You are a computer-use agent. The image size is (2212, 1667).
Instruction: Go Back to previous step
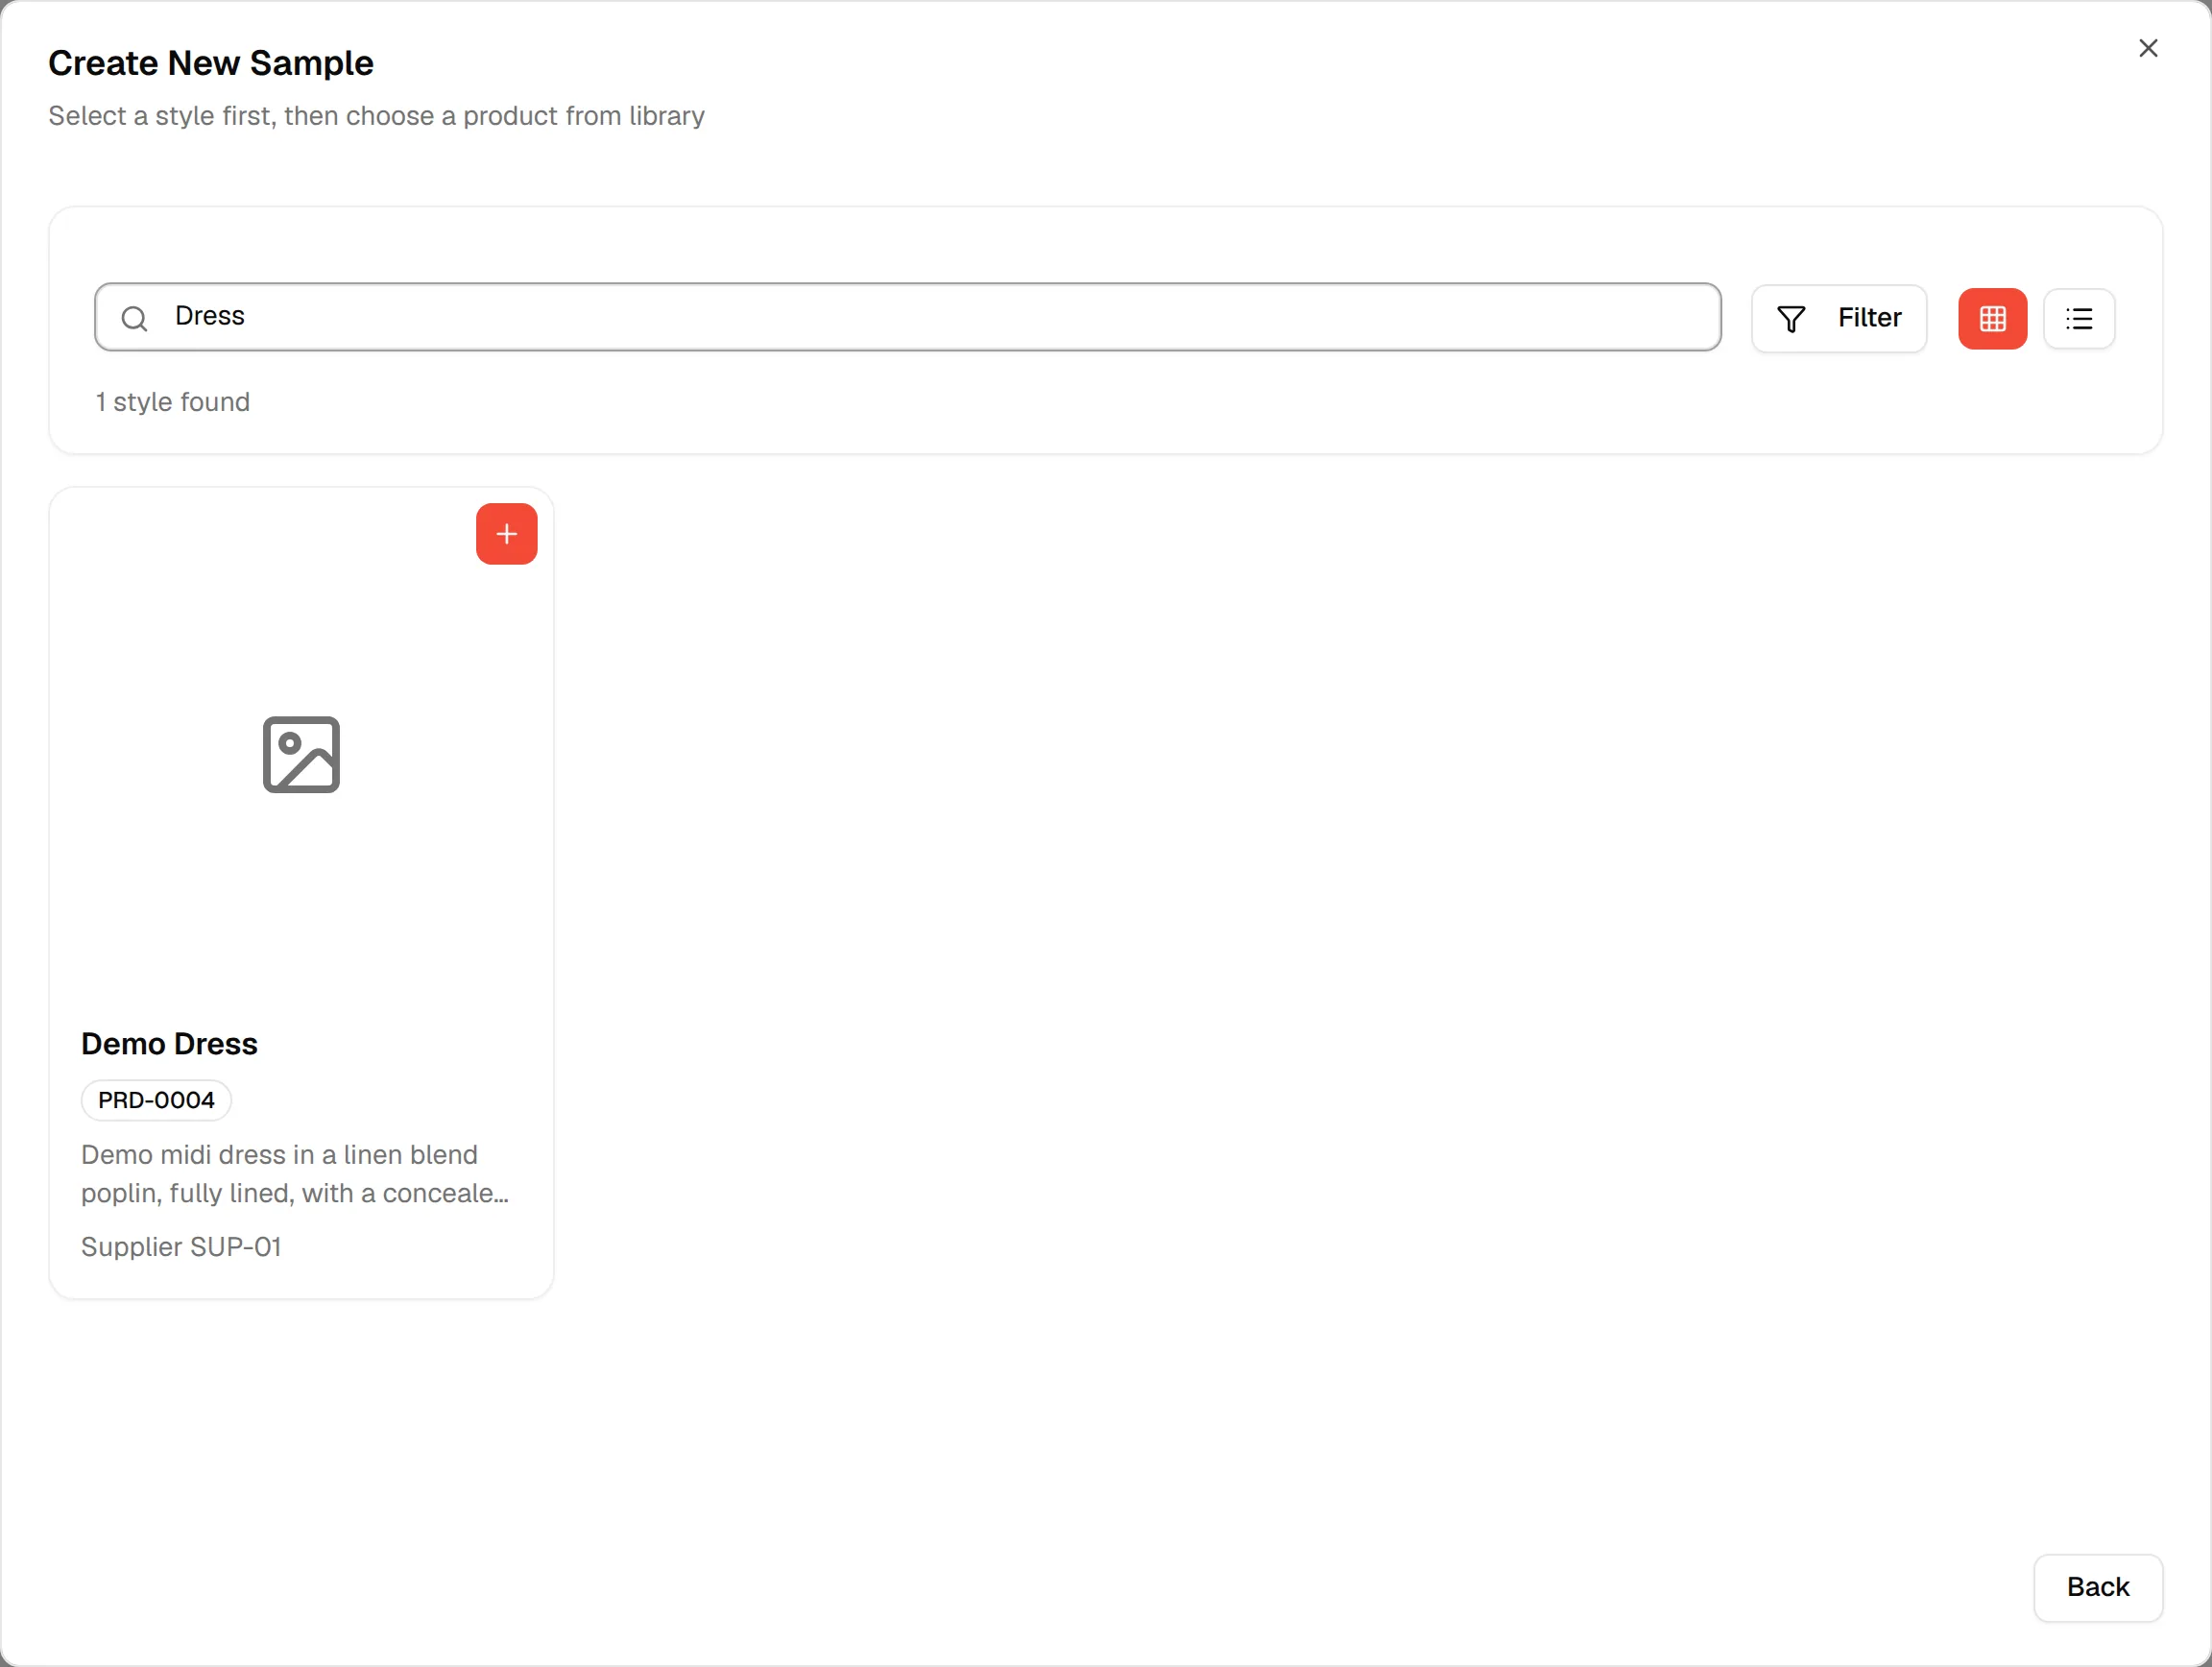[x=2098, y=1587]
